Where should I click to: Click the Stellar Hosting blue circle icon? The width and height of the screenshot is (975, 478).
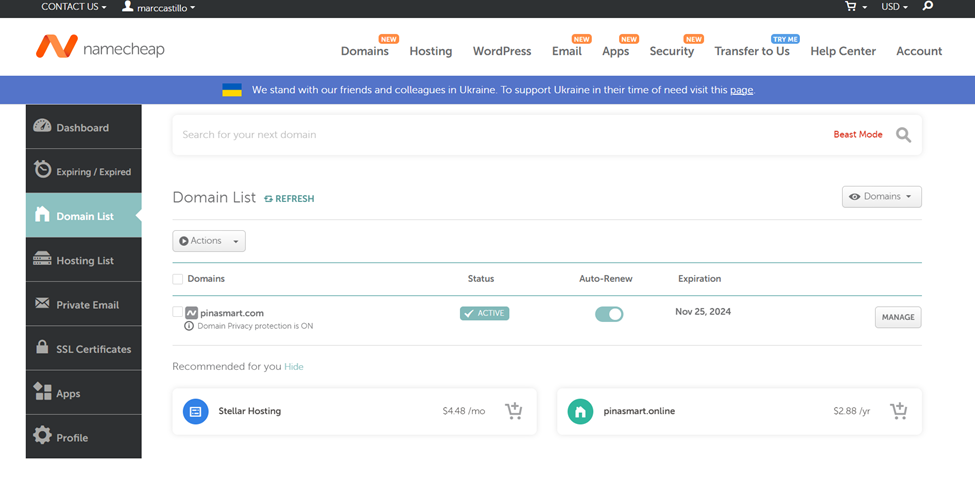[x=195, y=411]
